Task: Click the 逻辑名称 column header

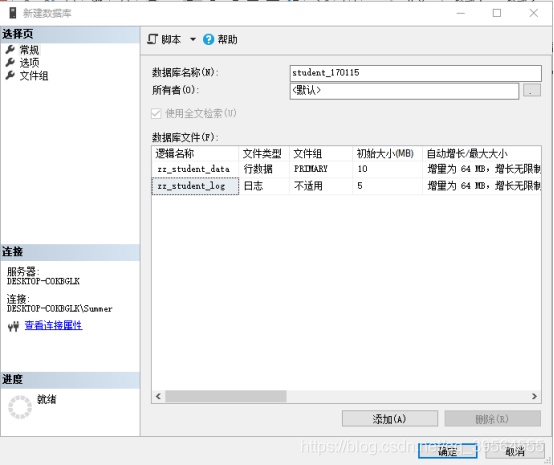Action: pyautogui.click(x=195, y=154)
